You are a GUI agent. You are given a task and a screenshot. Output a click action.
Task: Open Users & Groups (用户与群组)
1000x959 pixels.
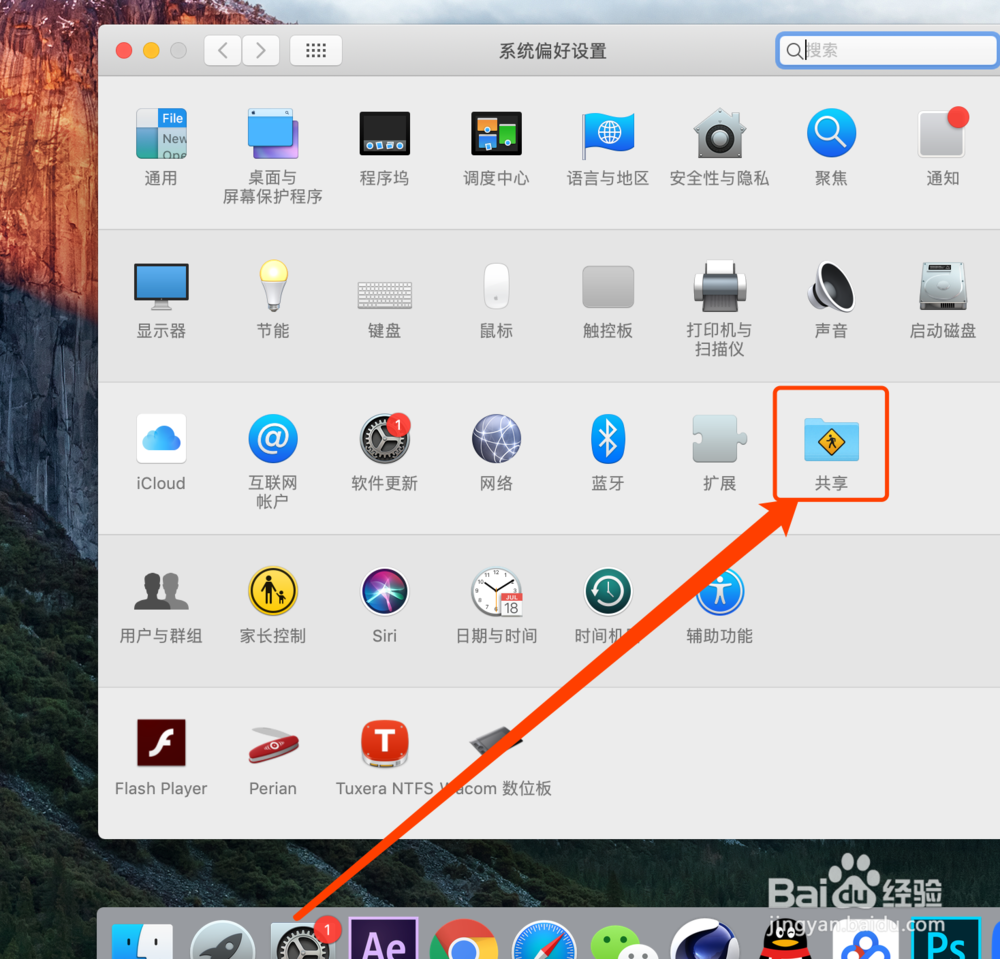pos(161,590)
